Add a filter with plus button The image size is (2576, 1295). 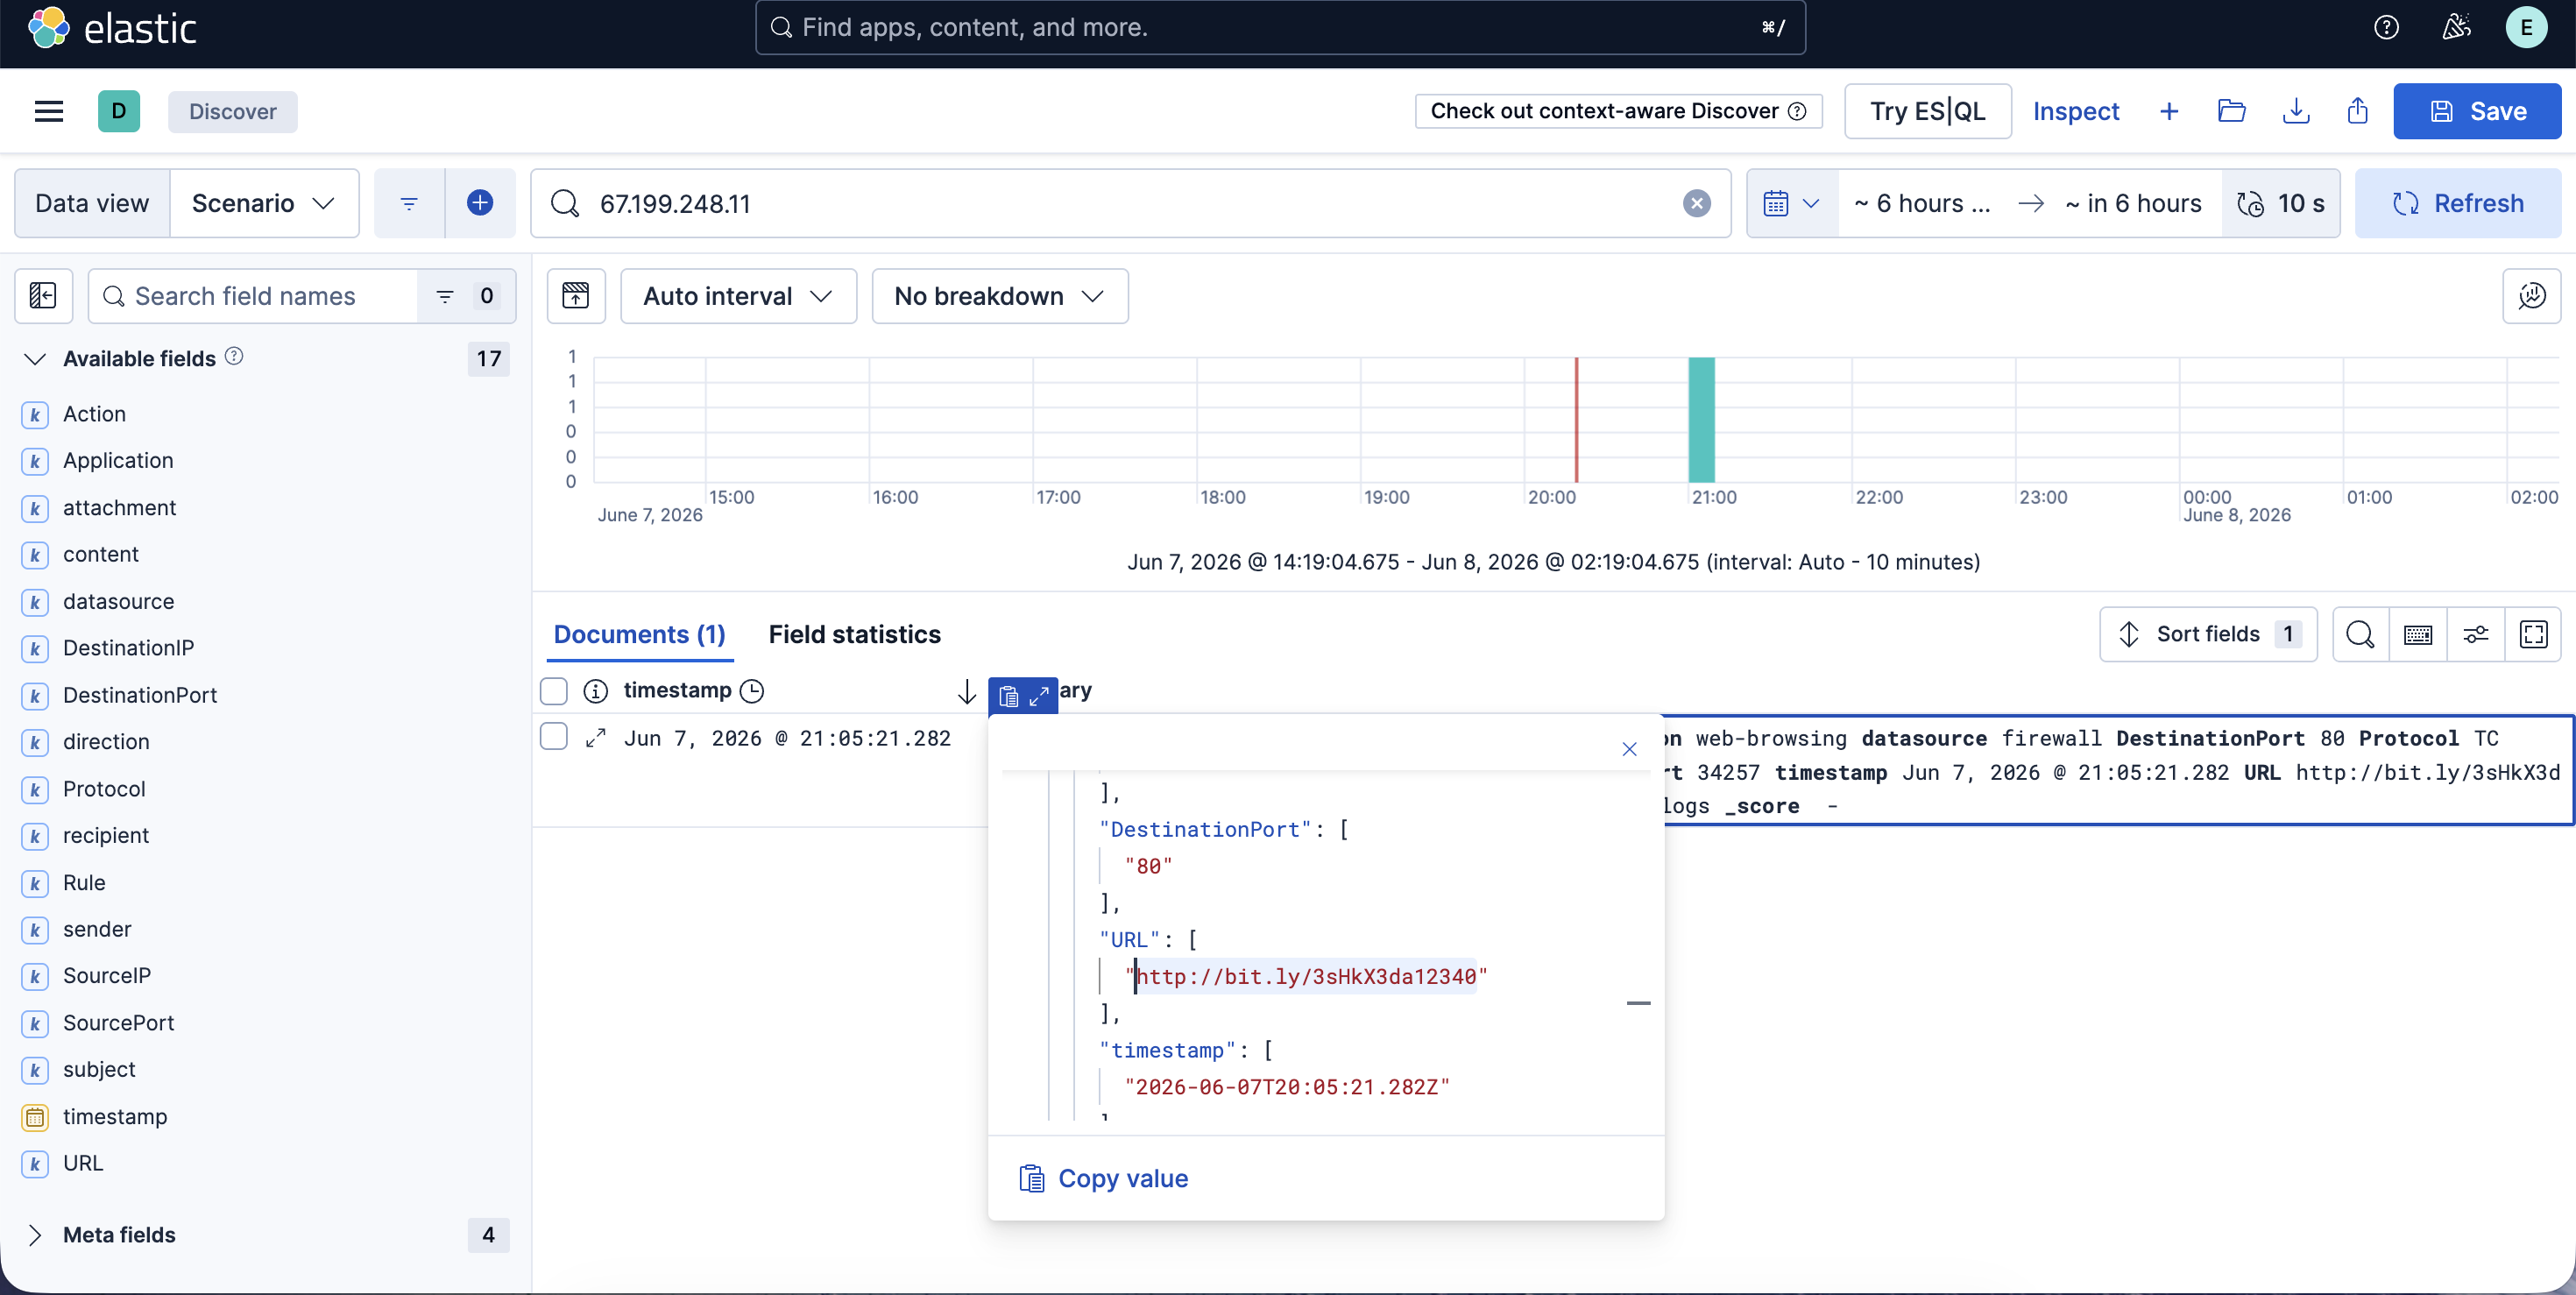tap(480, 203)
